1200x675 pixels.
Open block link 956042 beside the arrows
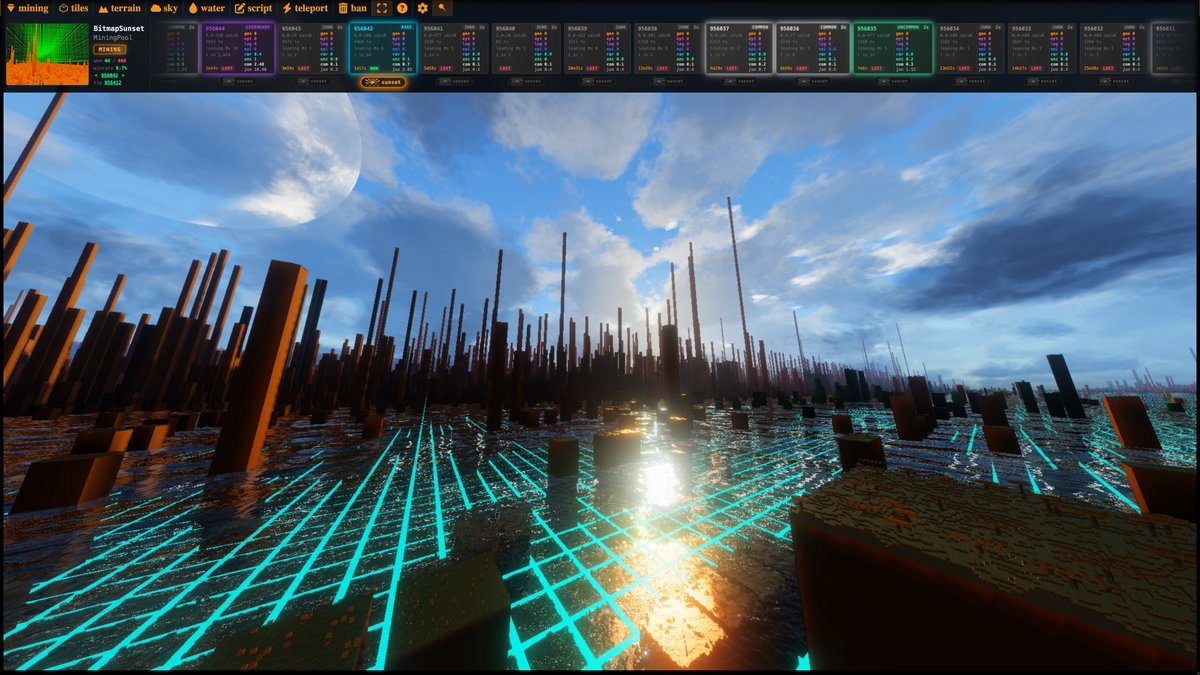(x=110, y=75)
